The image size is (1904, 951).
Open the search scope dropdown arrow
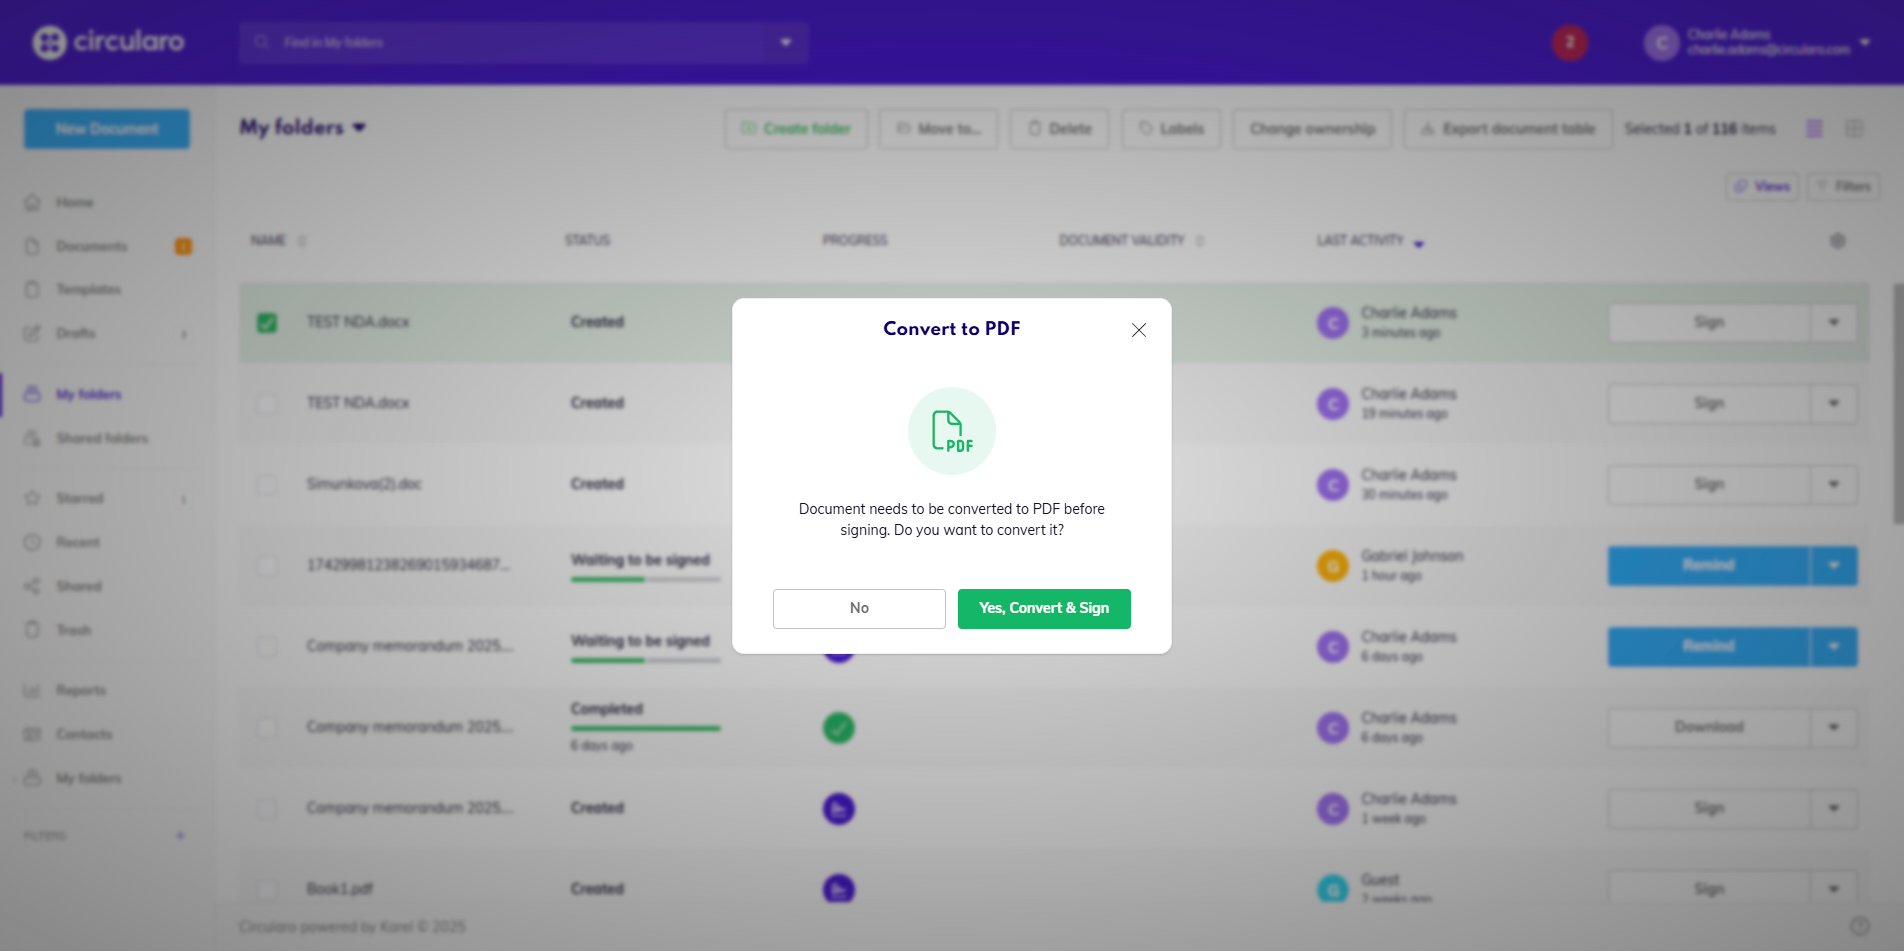tap(785, 42)
